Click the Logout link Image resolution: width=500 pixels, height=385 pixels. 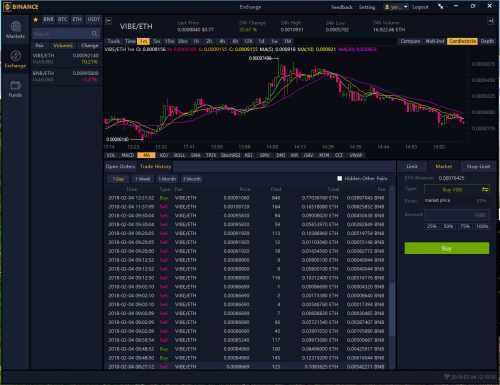pyautogui.click(x=420, y=7)
